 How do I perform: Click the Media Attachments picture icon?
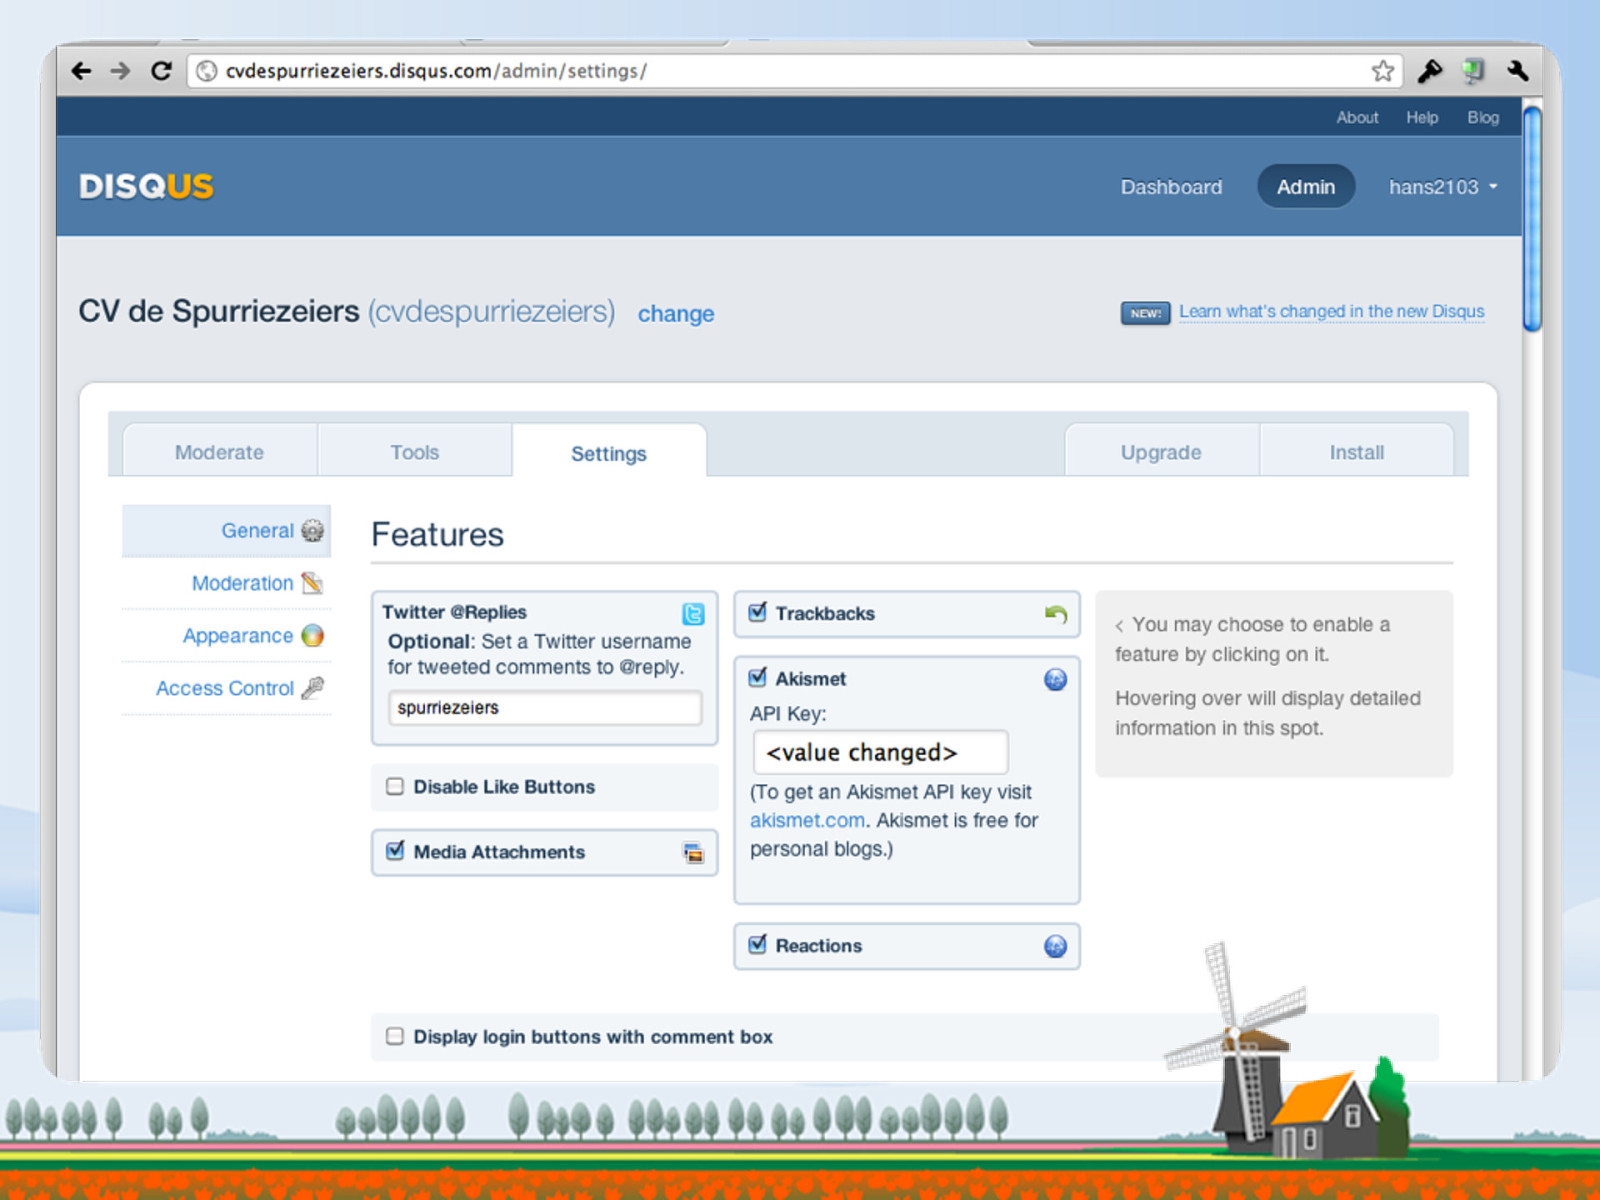tap(693, 853)
